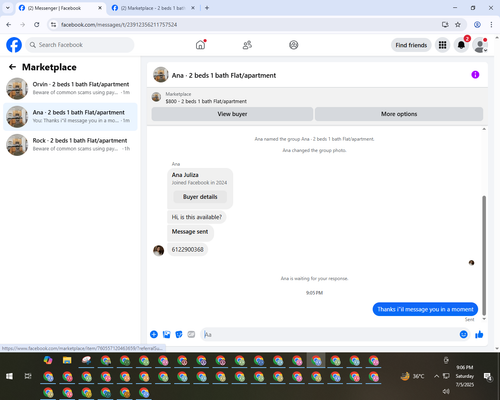Attach a photo with the image icon
Image resolution: width=500 pixels, height=400 pixels.
tap(166, 334)
